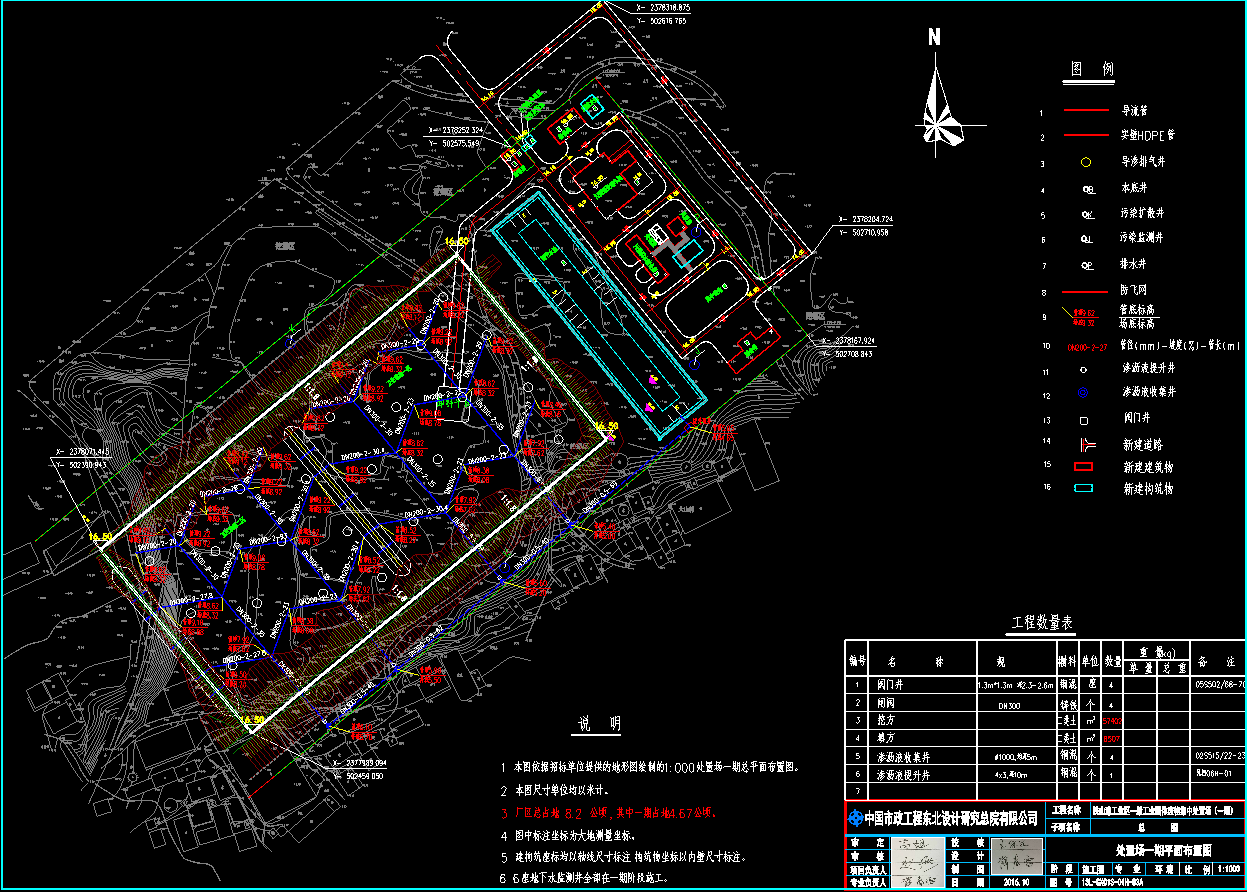Select the yellow circle legend symbol
The height and width of the screenshot is (892, 1247).
1085,162
